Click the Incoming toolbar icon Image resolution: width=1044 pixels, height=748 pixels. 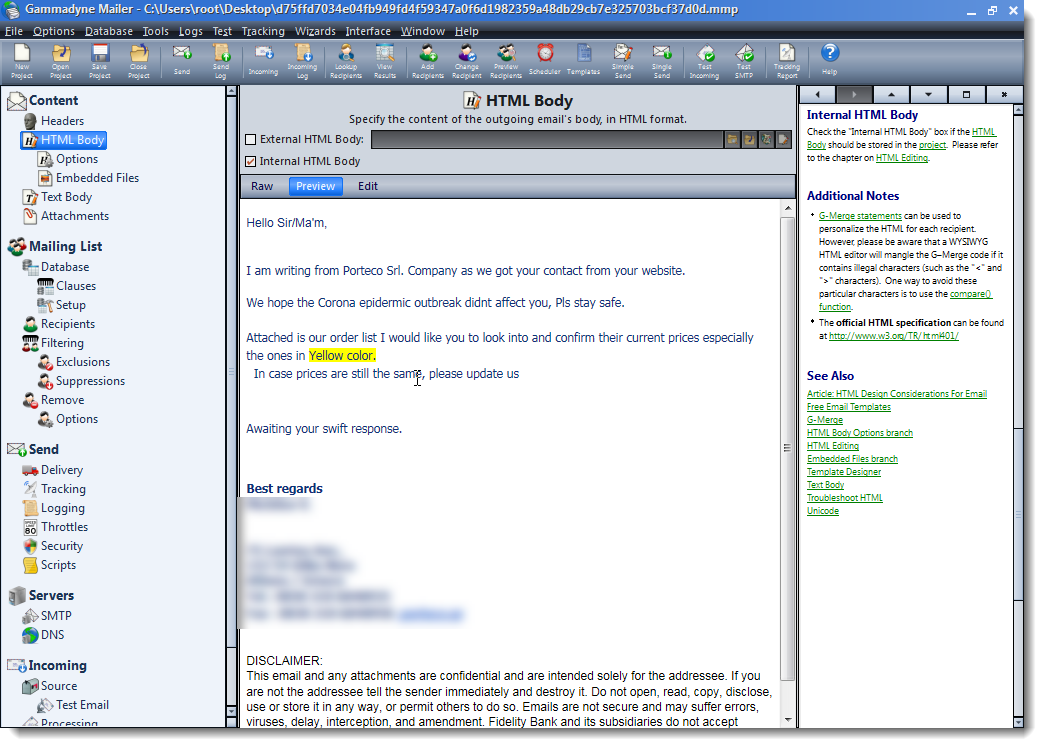[264, 60]
